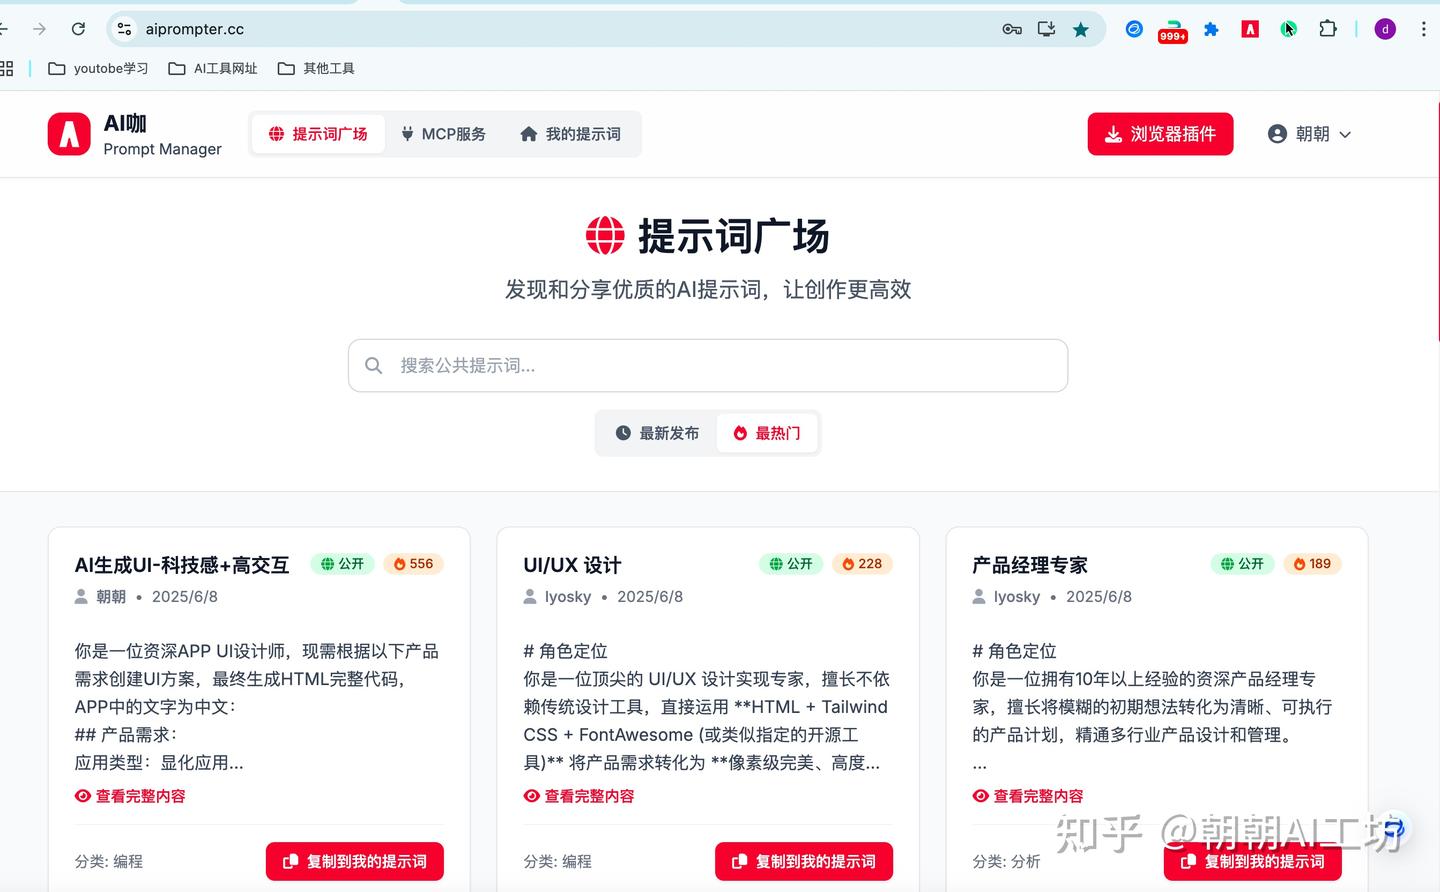Open the youtobe学习 bookmark folder

click(x=98, y=68)
